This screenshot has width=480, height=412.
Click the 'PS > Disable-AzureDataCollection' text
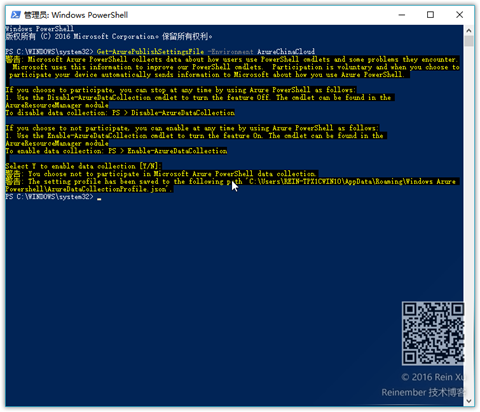[173, 113]
